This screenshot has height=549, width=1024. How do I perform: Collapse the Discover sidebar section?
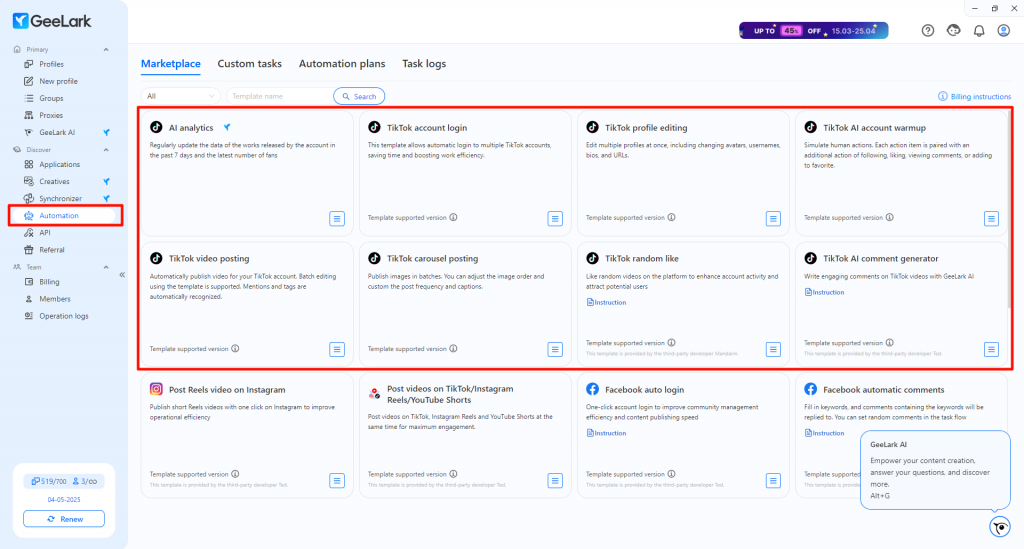click(x=106, y=149)
